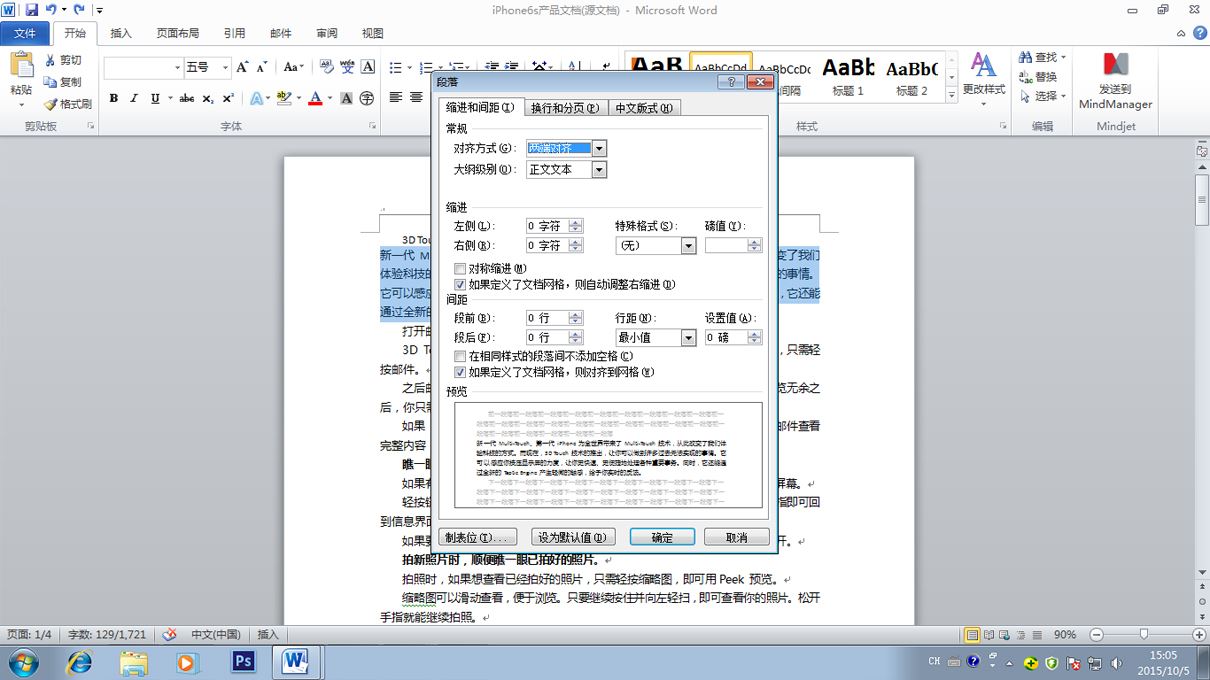Check 在相同样式的段落间不添加空格 checkbox
The width and height of the screenshot is (1210, 680).
[x=460, y=356]
